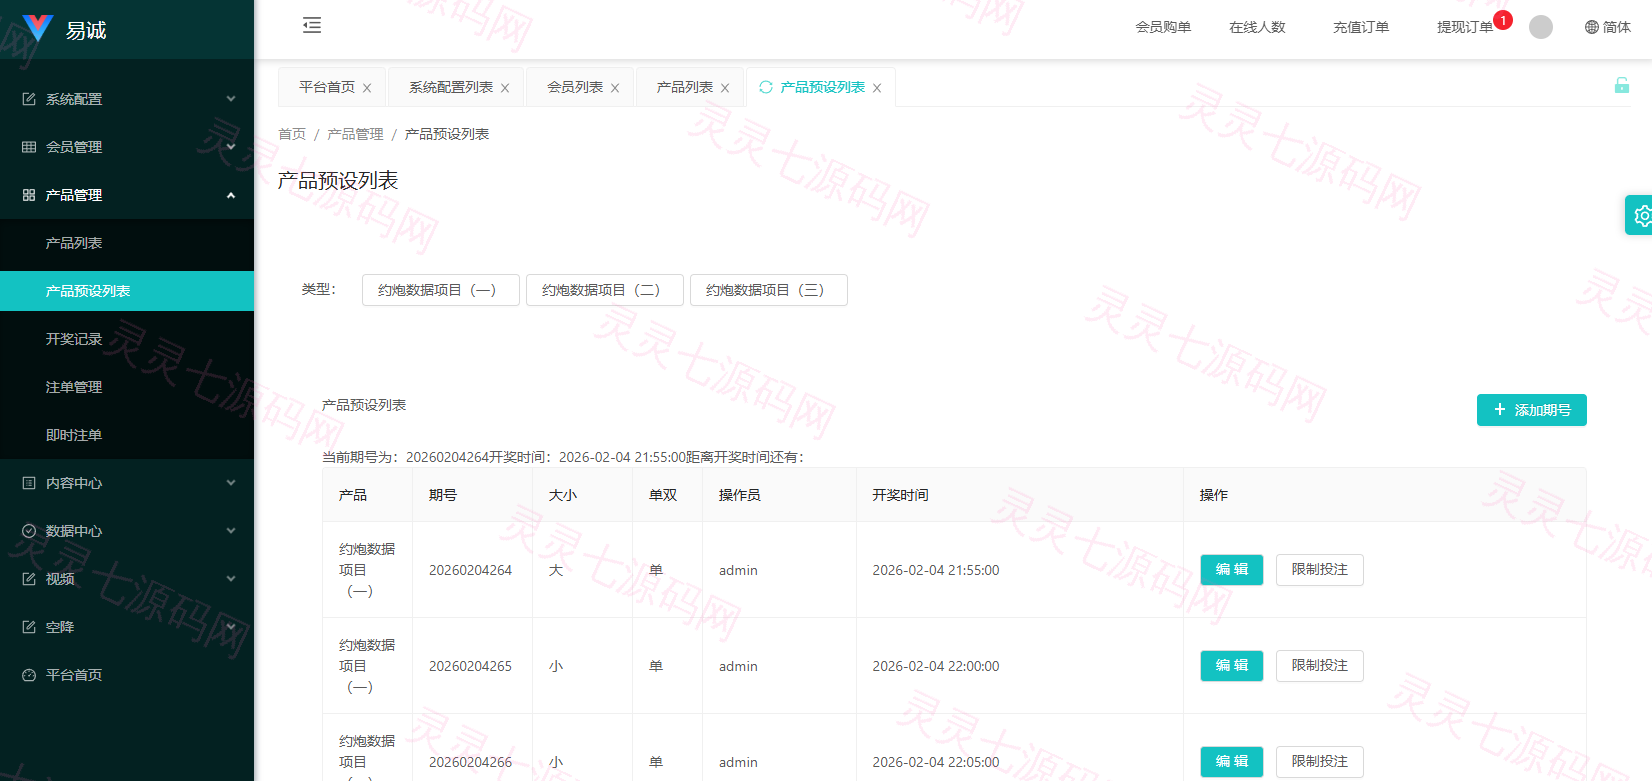Collapse the sidebar with the hamburger icon
This screenshot has width=1652, height=781.
click(312, 26)
